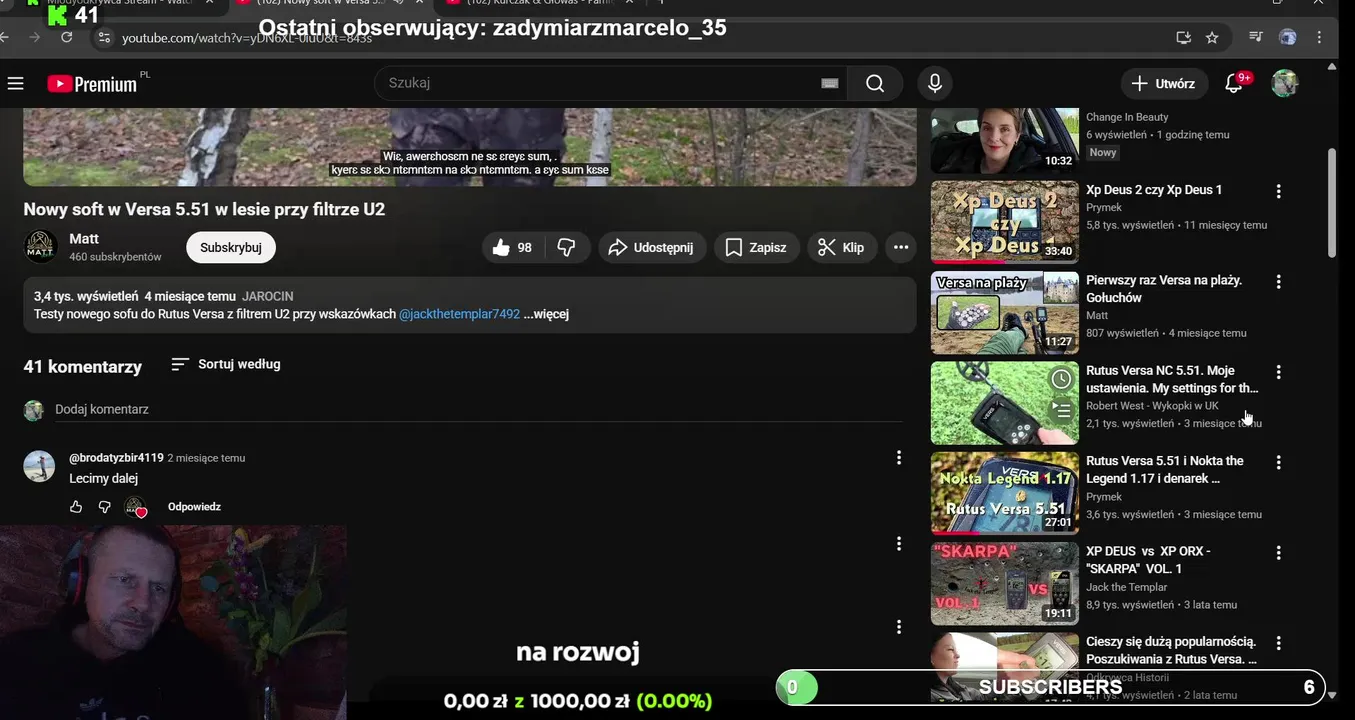
Task: Open Nokta Legend 1.17 video thumbnail
Action: click(x=1005, y=493)
